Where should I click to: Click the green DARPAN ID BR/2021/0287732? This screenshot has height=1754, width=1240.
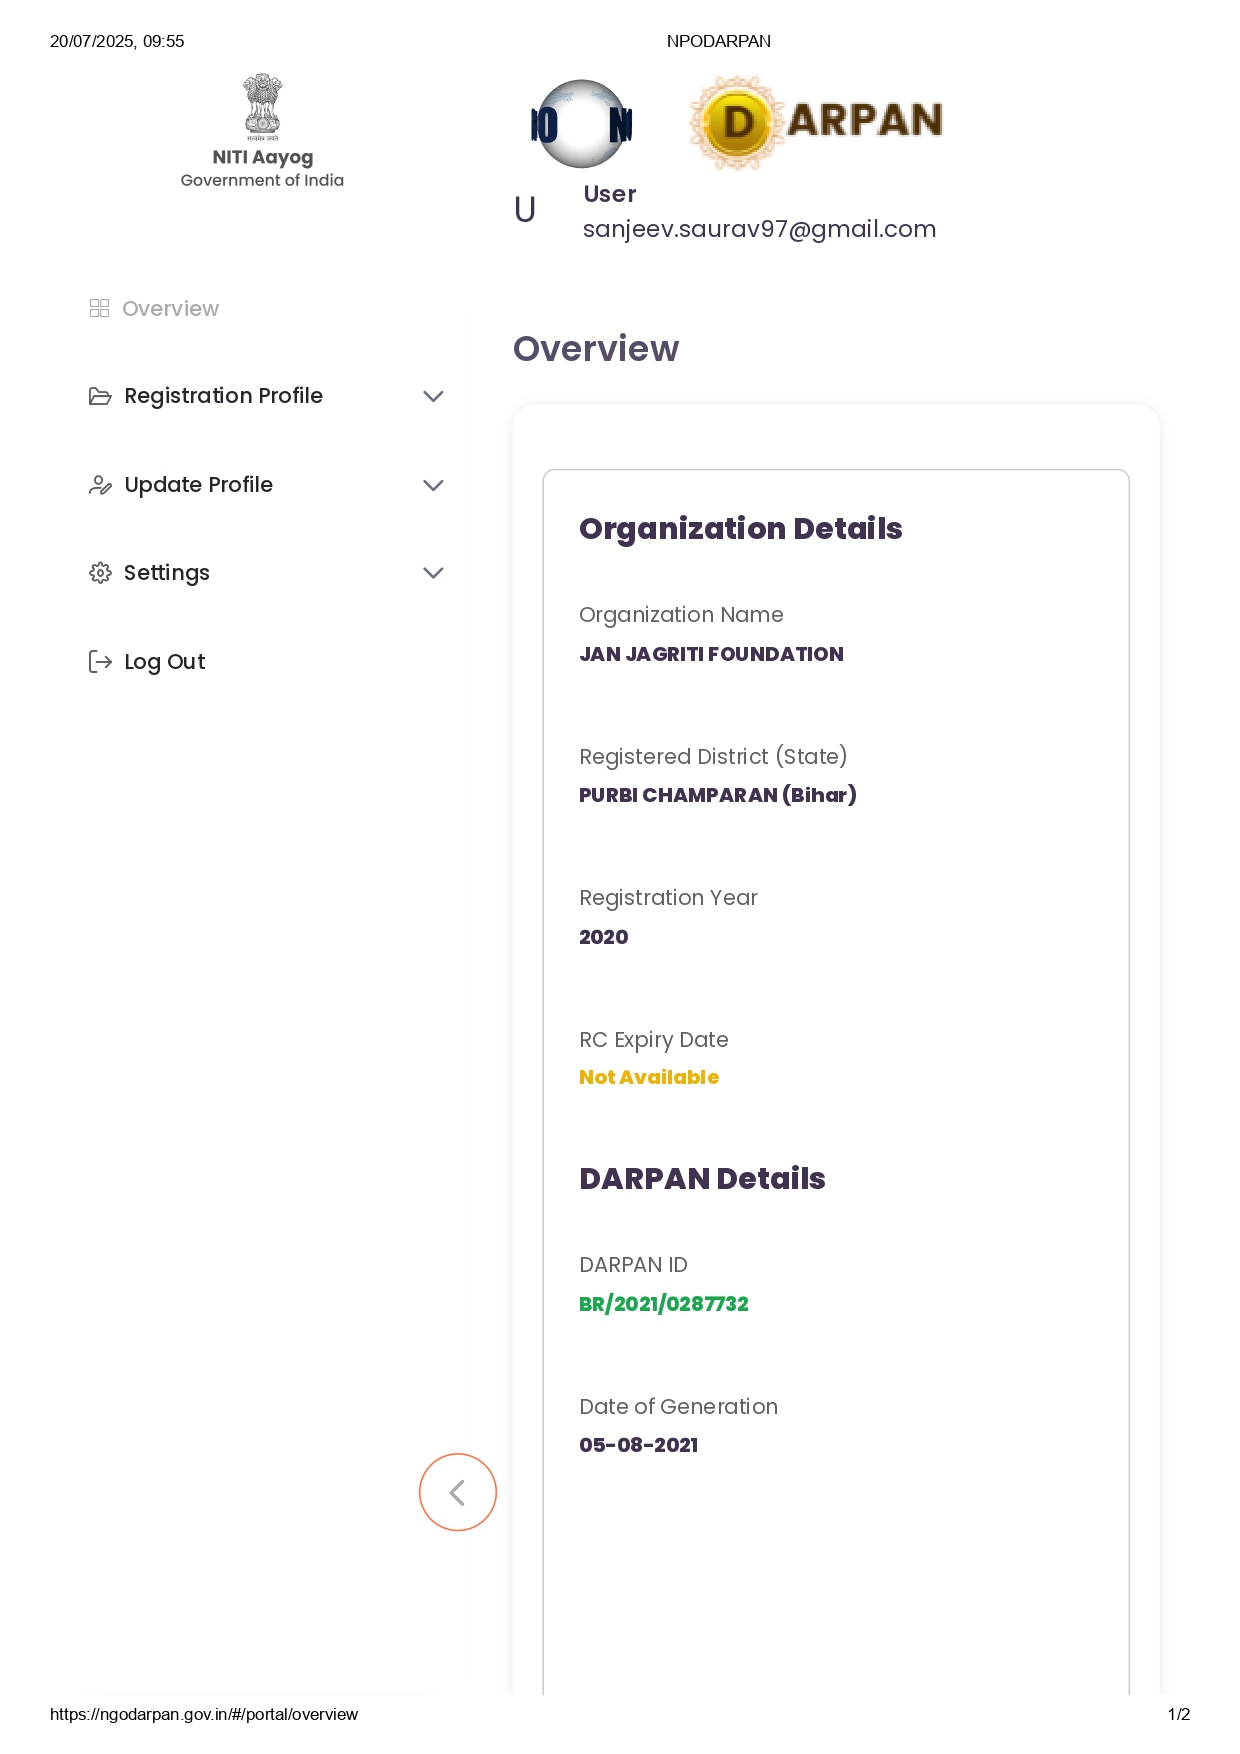(663, 1304)
